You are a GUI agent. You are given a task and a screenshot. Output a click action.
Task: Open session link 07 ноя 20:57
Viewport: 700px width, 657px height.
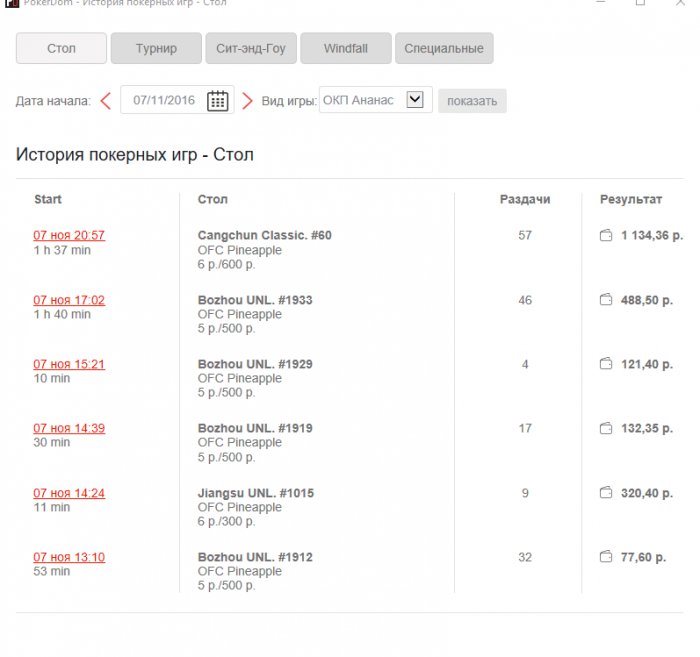(69, 236)
